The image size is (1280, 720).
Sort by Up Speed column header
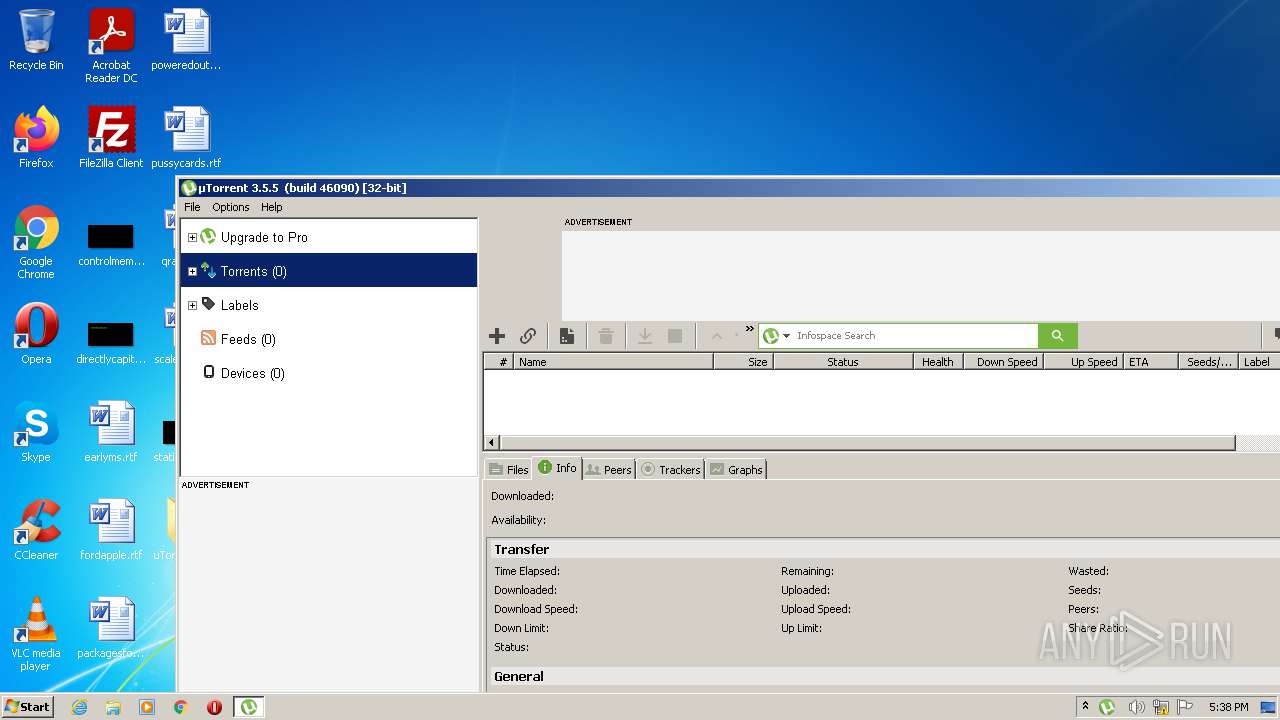pos(1084,362)
